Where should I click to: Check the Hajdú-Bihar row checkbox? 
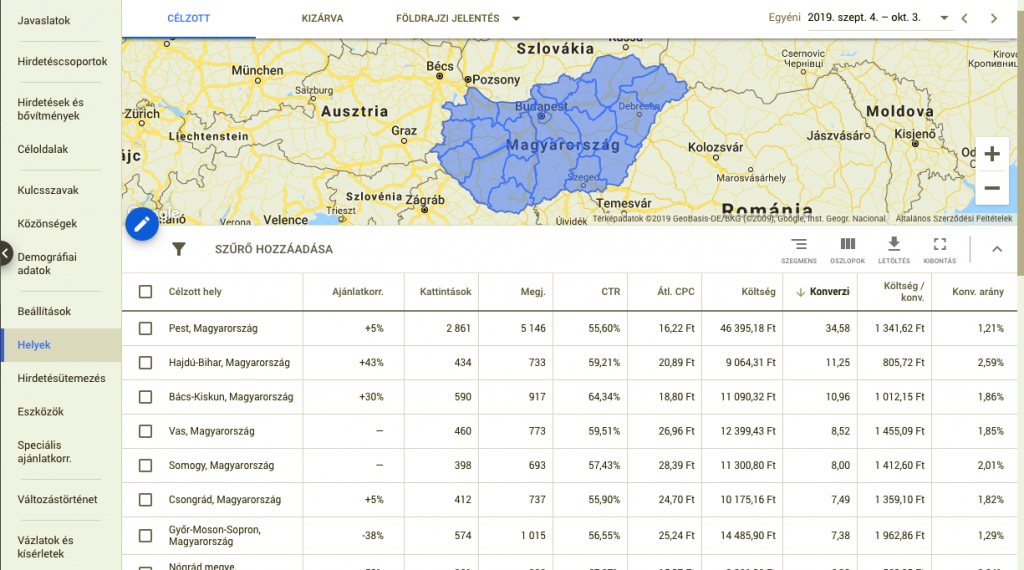click(x=145, y=362)
